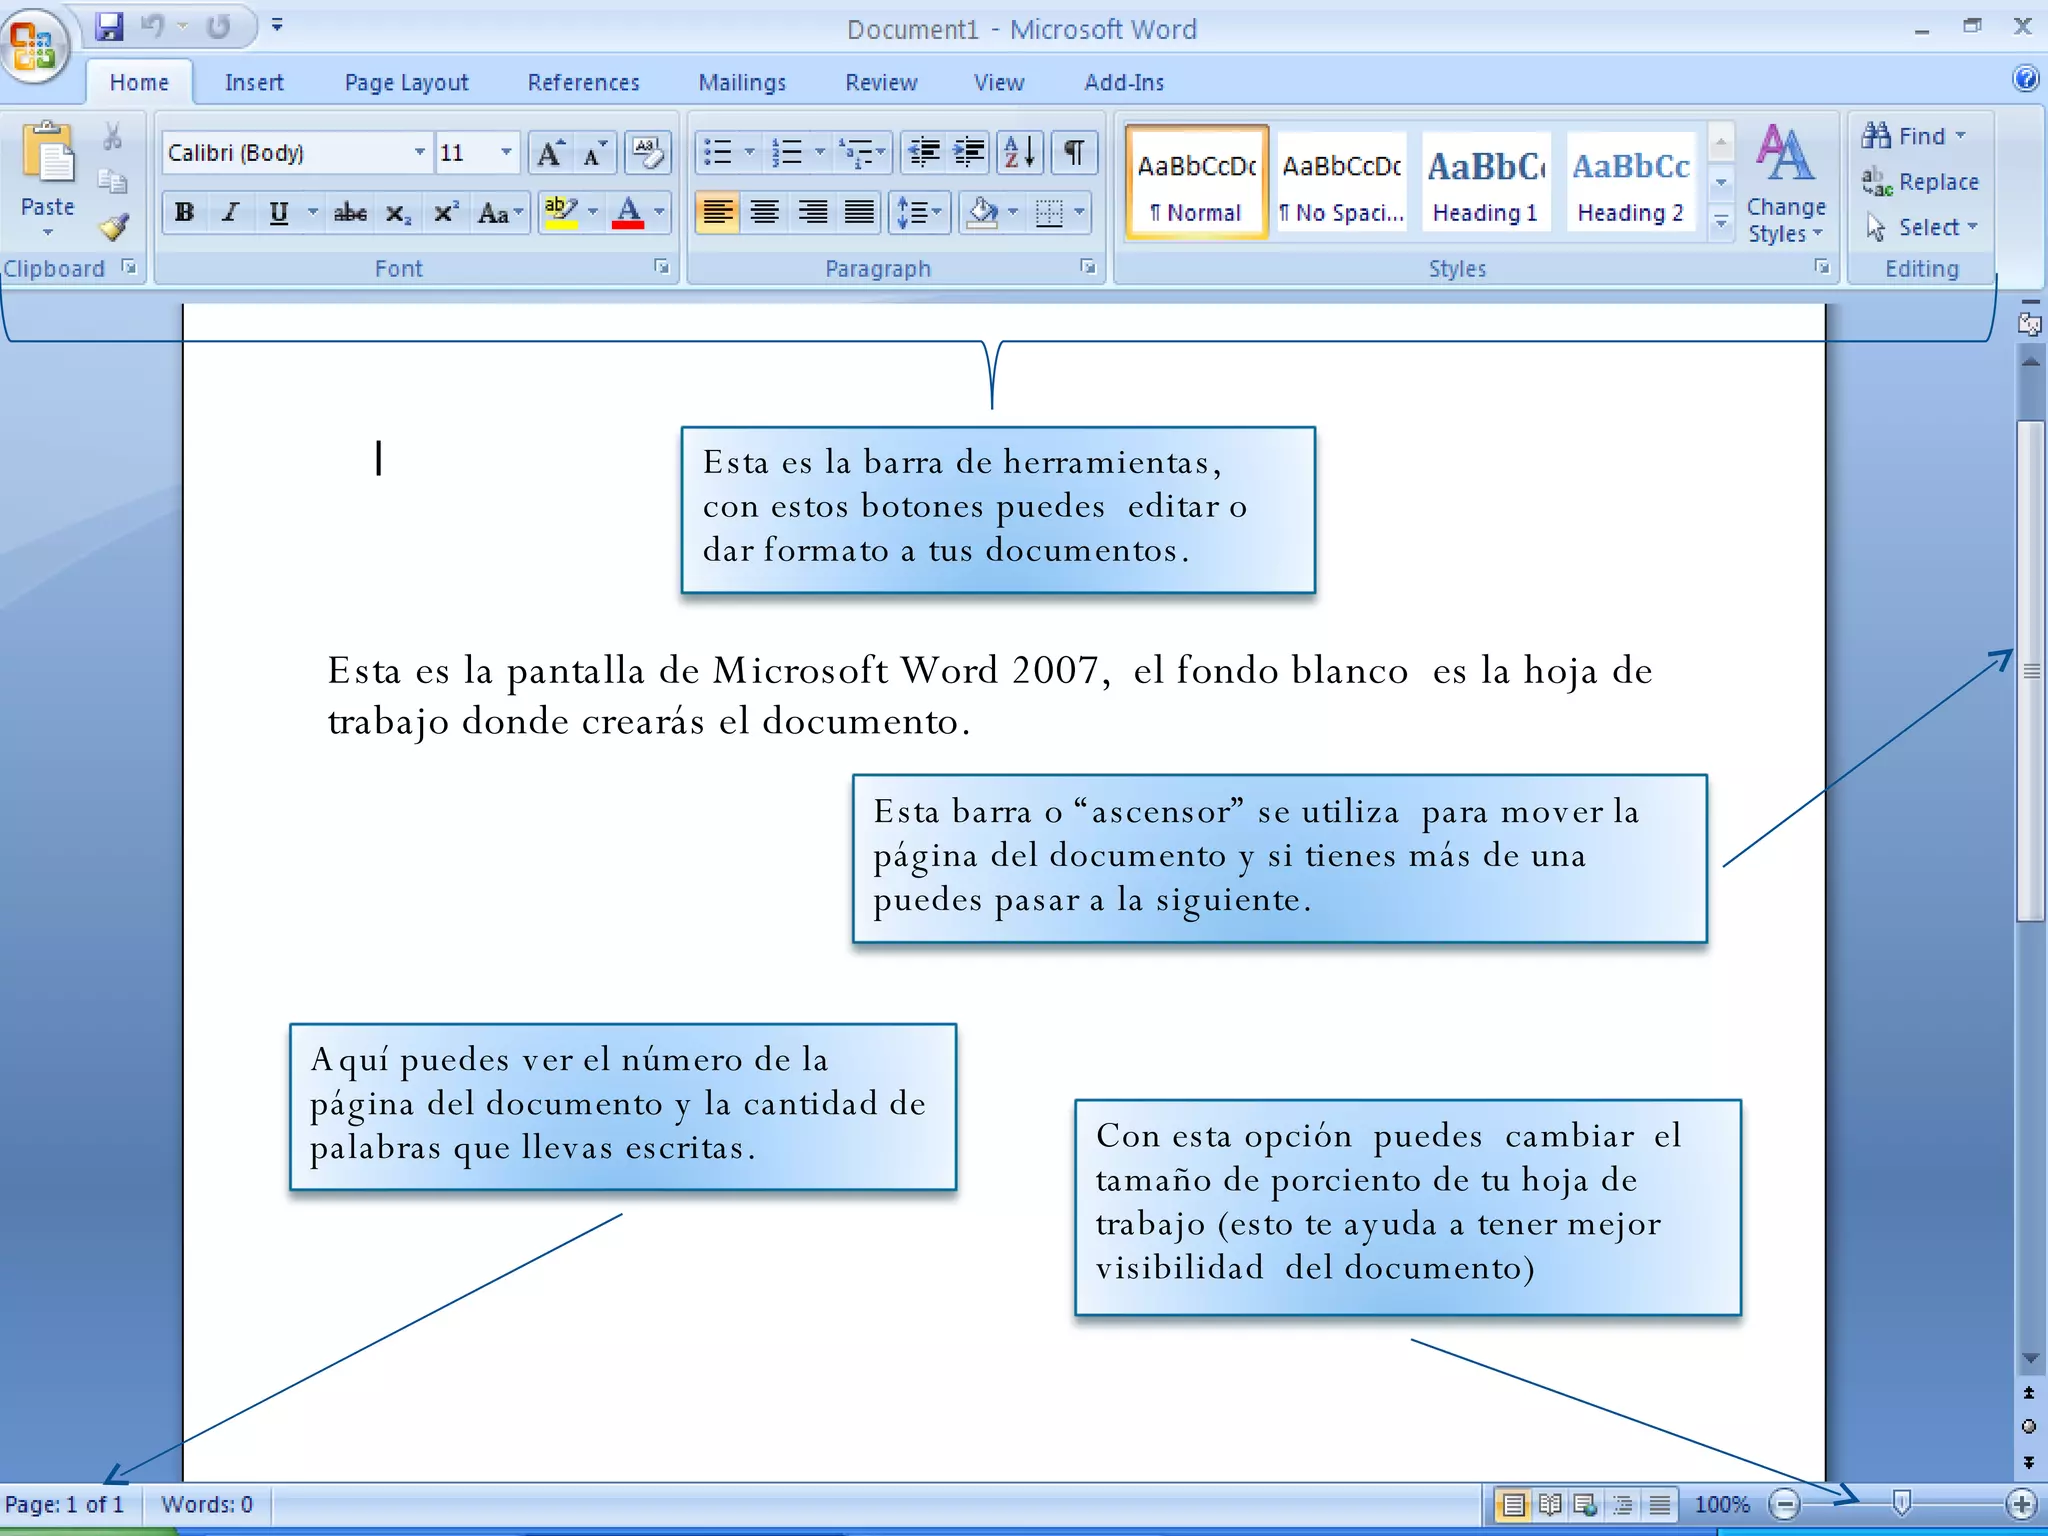The height and width of the screenshot is (1536, 2048).
Task: Undo the last action
Action: pyautogui.click(x=153, y=27)
